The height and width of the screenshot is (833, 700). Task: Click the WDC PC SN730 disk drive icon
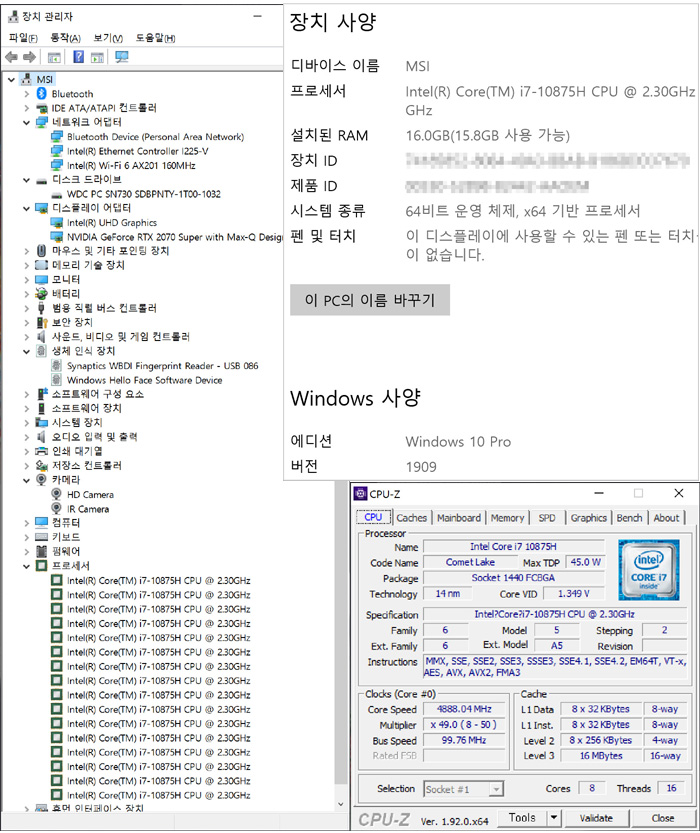(x=56, y=194)
